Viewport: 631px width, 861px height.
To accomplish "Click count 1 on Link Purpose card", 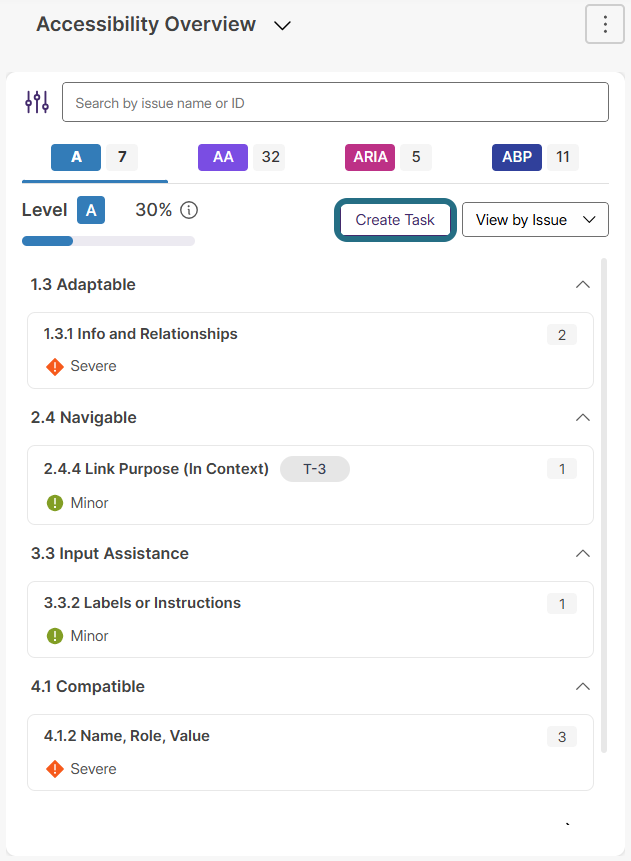I will (x=562, y=469).
